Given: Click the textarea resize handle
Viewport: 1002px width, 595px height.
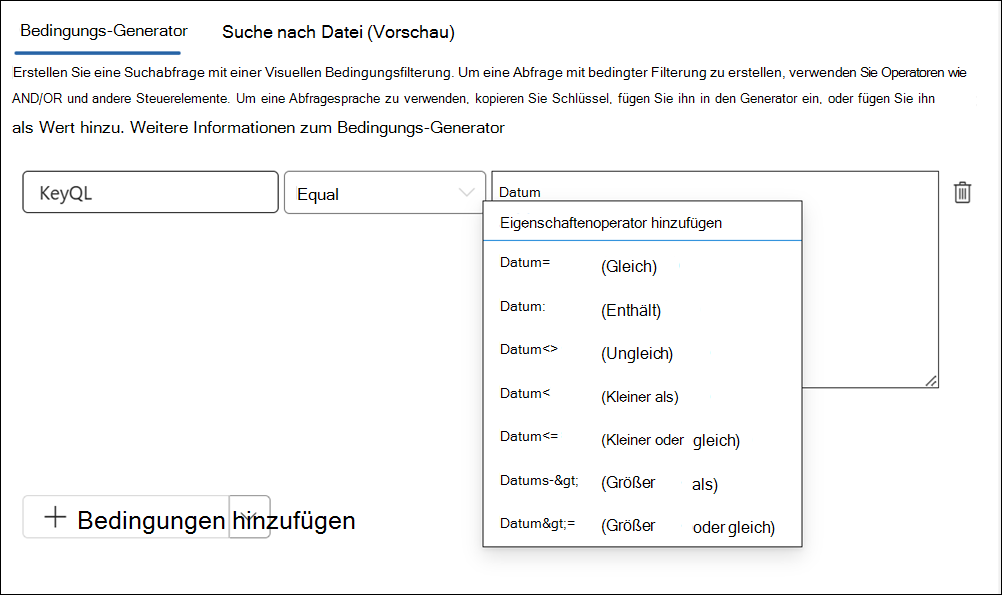Looking at the screenshot, I should (x=932, y=381).
